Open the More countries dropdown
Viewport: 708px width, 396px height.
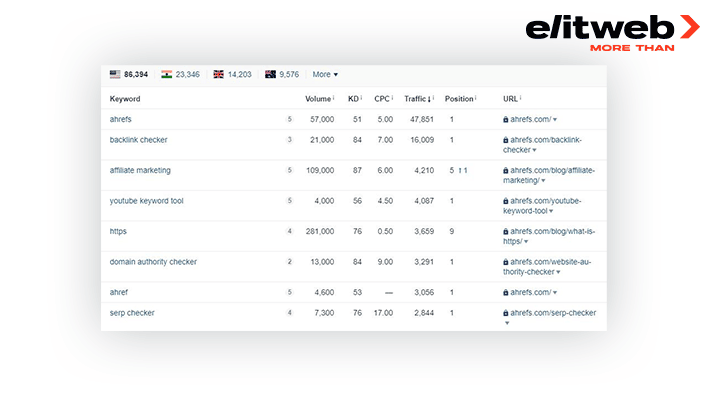[325, 75]
